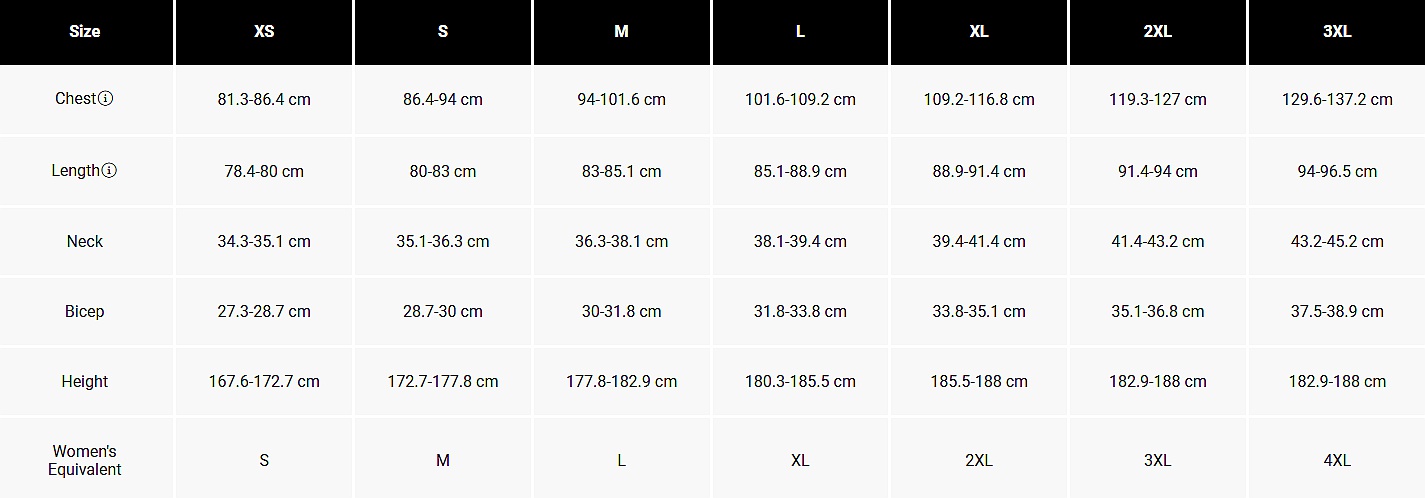Choose the XL column header

pos(979,32)
